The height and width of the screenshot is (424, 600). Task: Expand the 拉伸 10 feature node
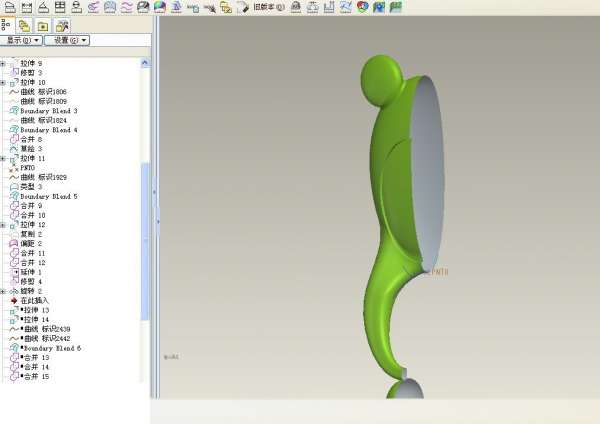click(3, 83)
